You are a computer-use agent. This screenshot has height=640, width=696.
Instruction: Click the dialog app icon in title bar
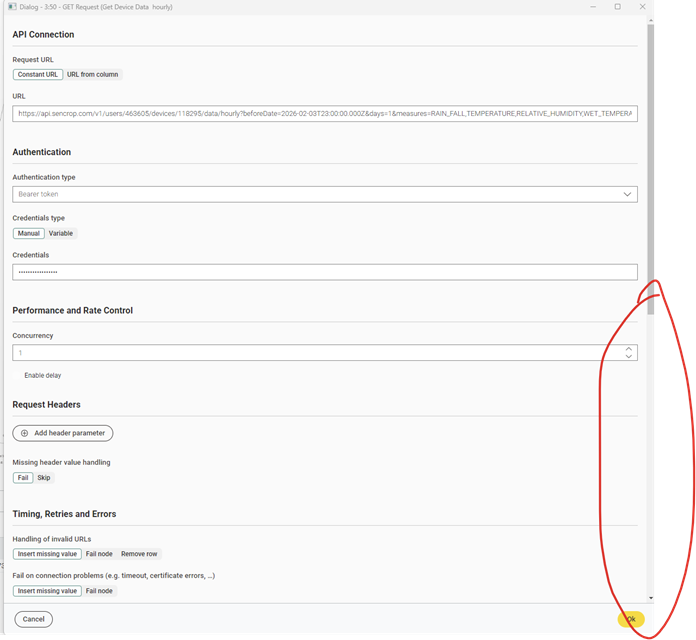coord(10,7)
